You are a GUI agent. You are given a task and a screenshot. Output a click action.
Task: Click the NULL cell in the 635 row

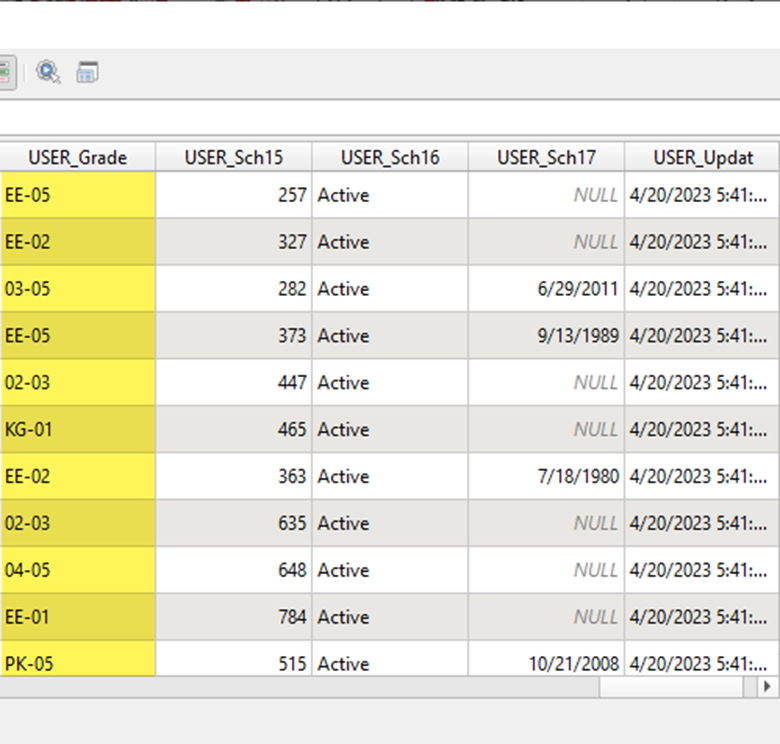click(546, 523)
